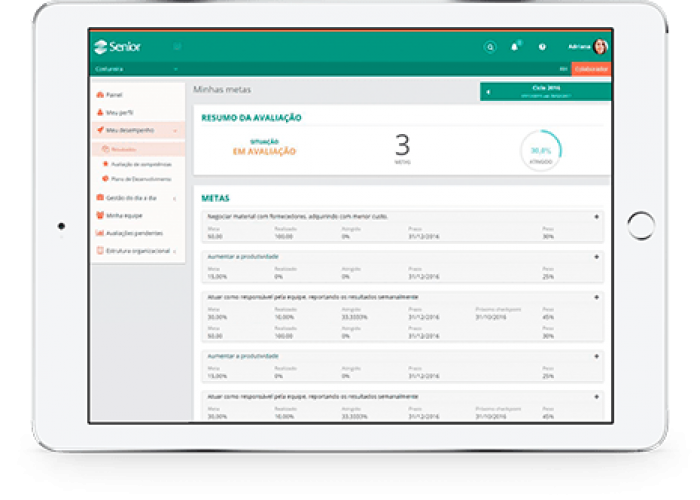Open Adriana's profile avatar menu

(x=600, y=47)
